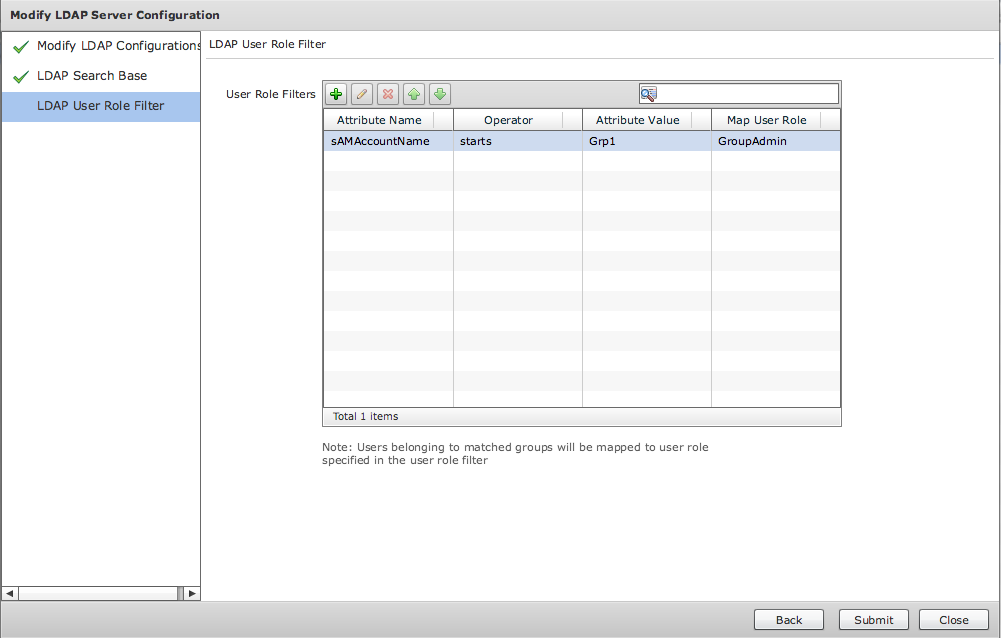Image resolution: width=1001 pixels, height=638 pixels.
Task: Select the 'starts' operator cell
Action: 518,141
